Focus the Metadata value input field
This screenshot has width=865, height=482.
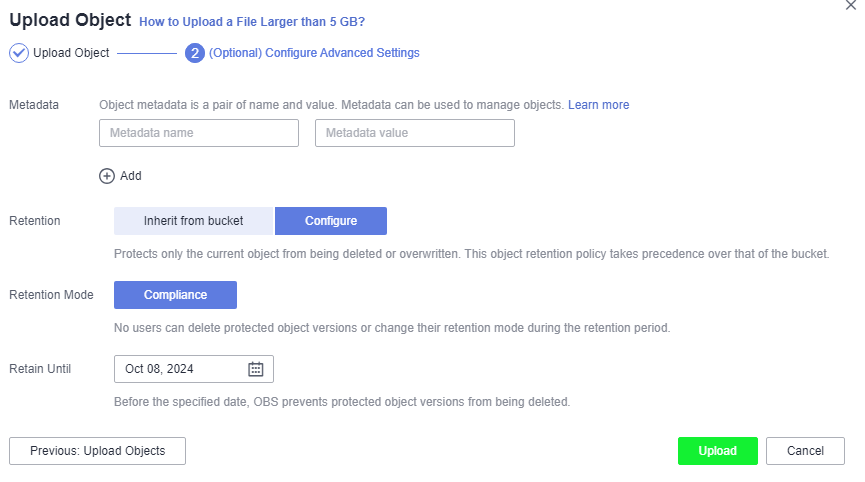(x=415, y=133)
